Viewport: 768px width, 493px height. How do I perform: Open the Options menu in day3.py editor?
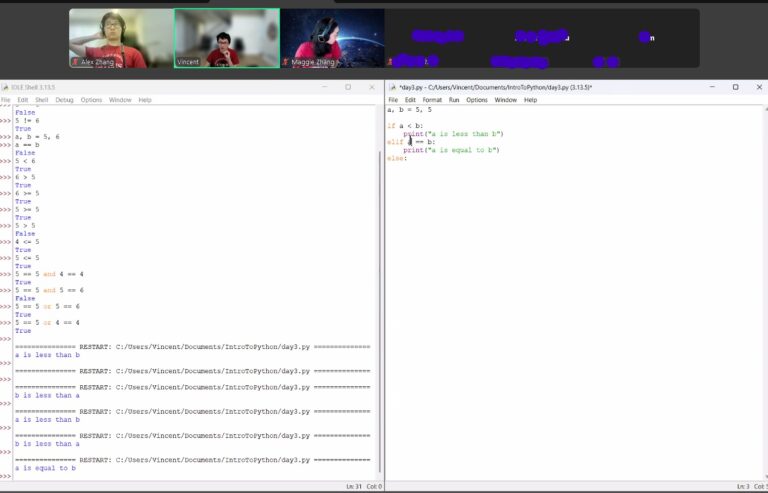(477, 100)
